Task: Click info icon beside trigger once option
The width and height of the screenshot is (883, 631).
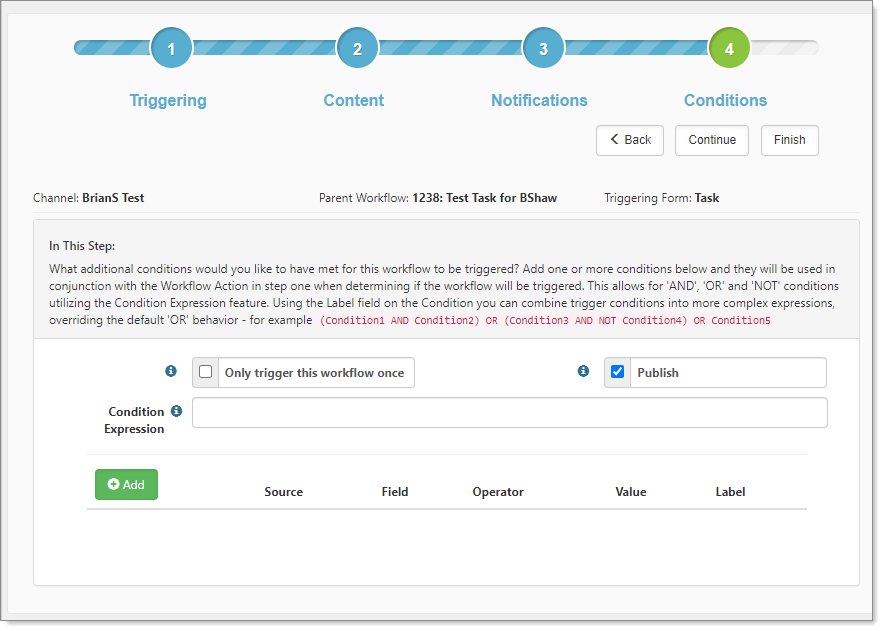Action: pos(170,372)
